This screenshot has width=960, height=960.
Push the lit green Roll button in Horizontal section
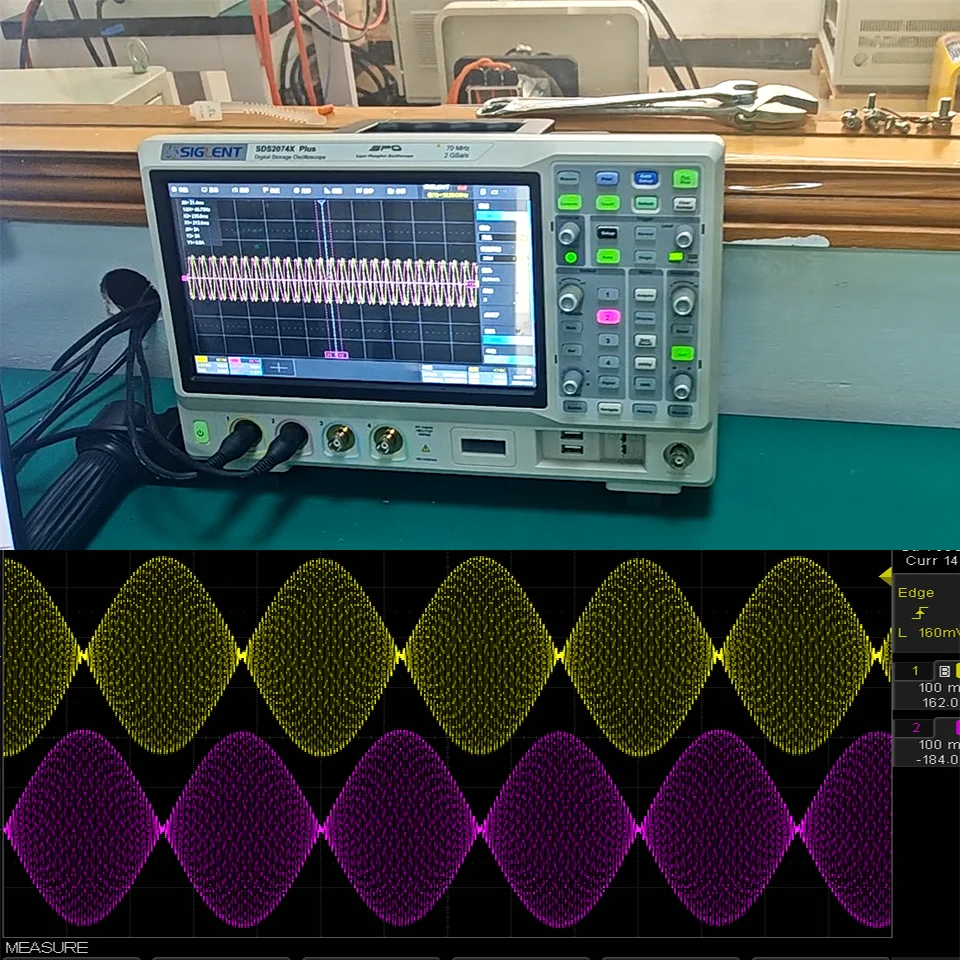[681, 353]
